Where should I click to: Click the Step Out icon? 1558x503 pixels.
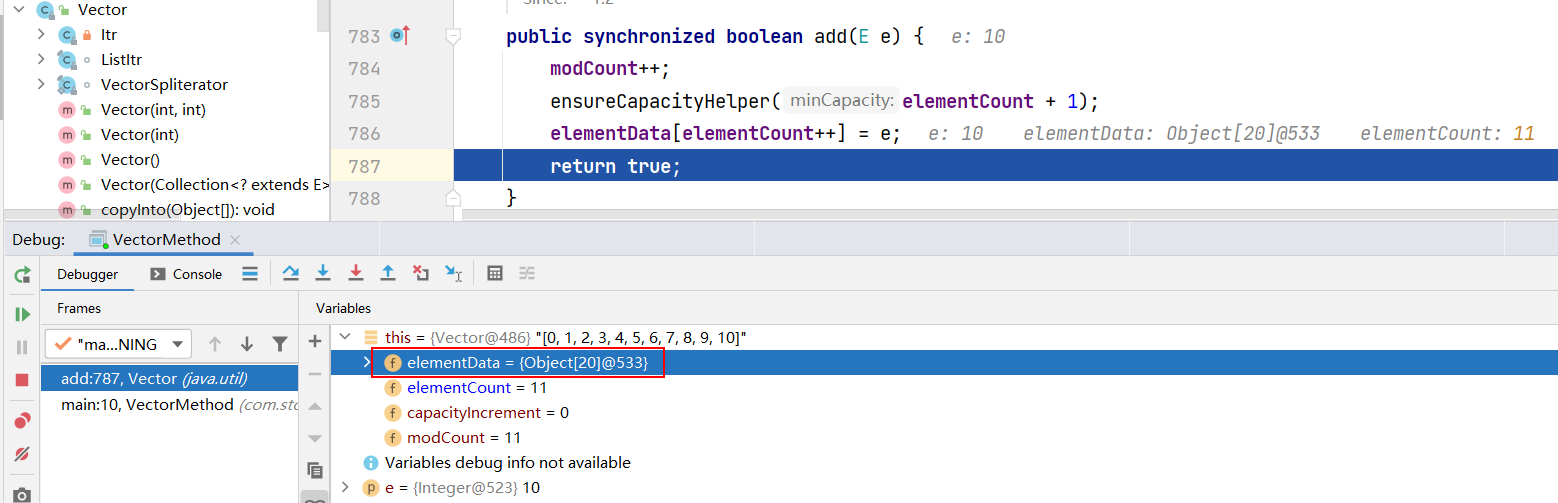(388, 273)
